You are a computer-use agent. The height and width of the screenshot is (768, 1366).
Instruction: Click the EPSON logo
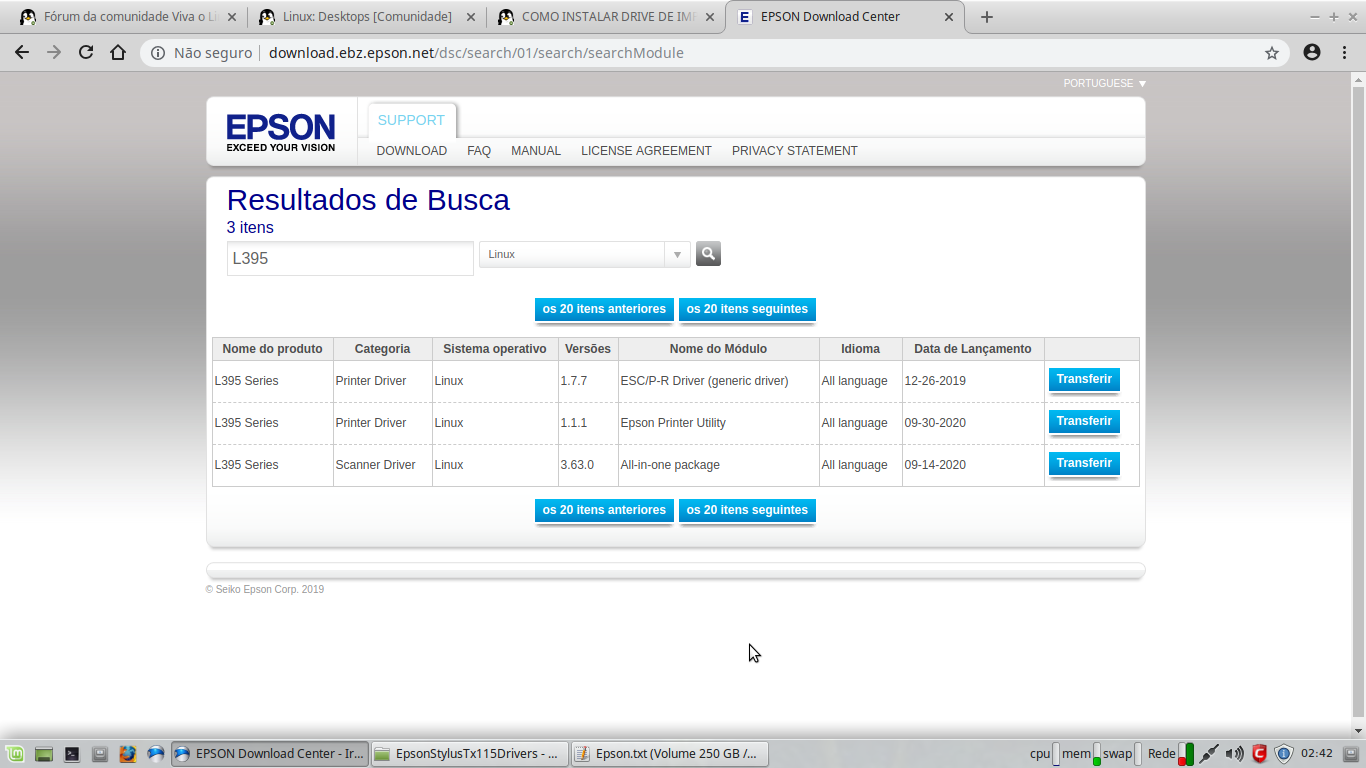(281, 132)
